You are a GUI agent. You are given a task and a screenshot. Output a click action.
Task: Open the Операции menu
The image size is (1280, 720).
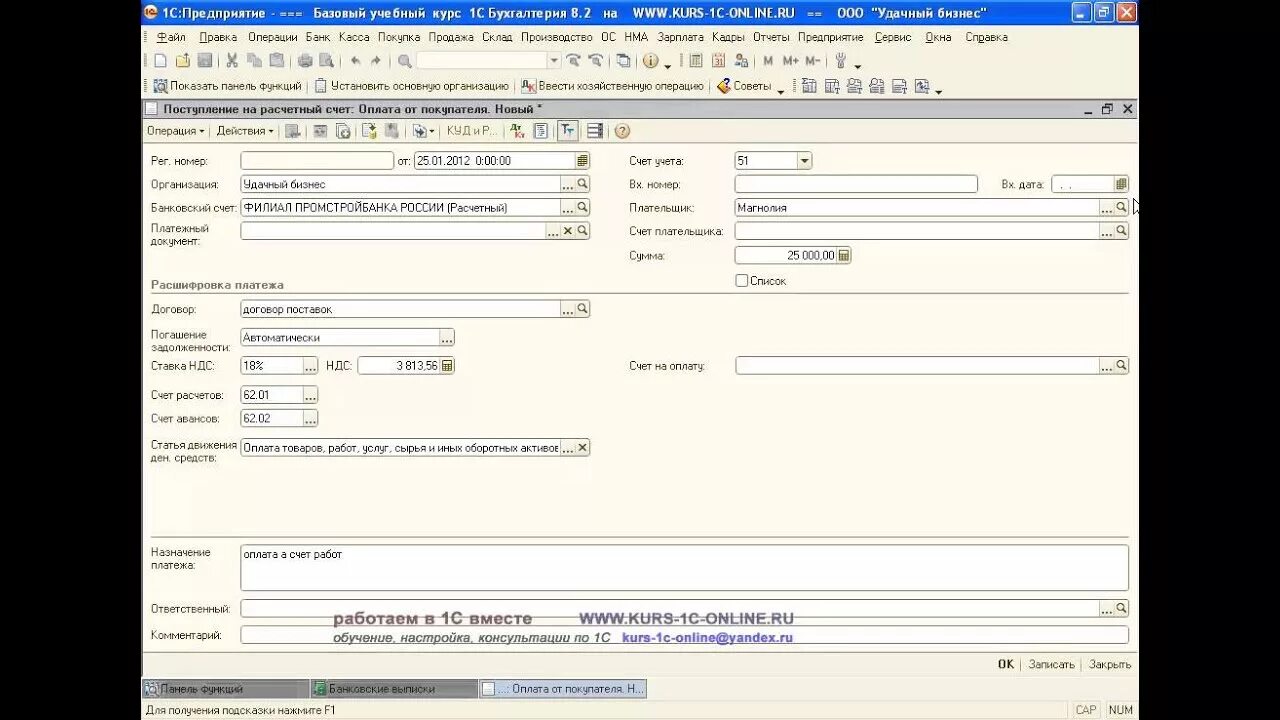(x=273, y=37)
